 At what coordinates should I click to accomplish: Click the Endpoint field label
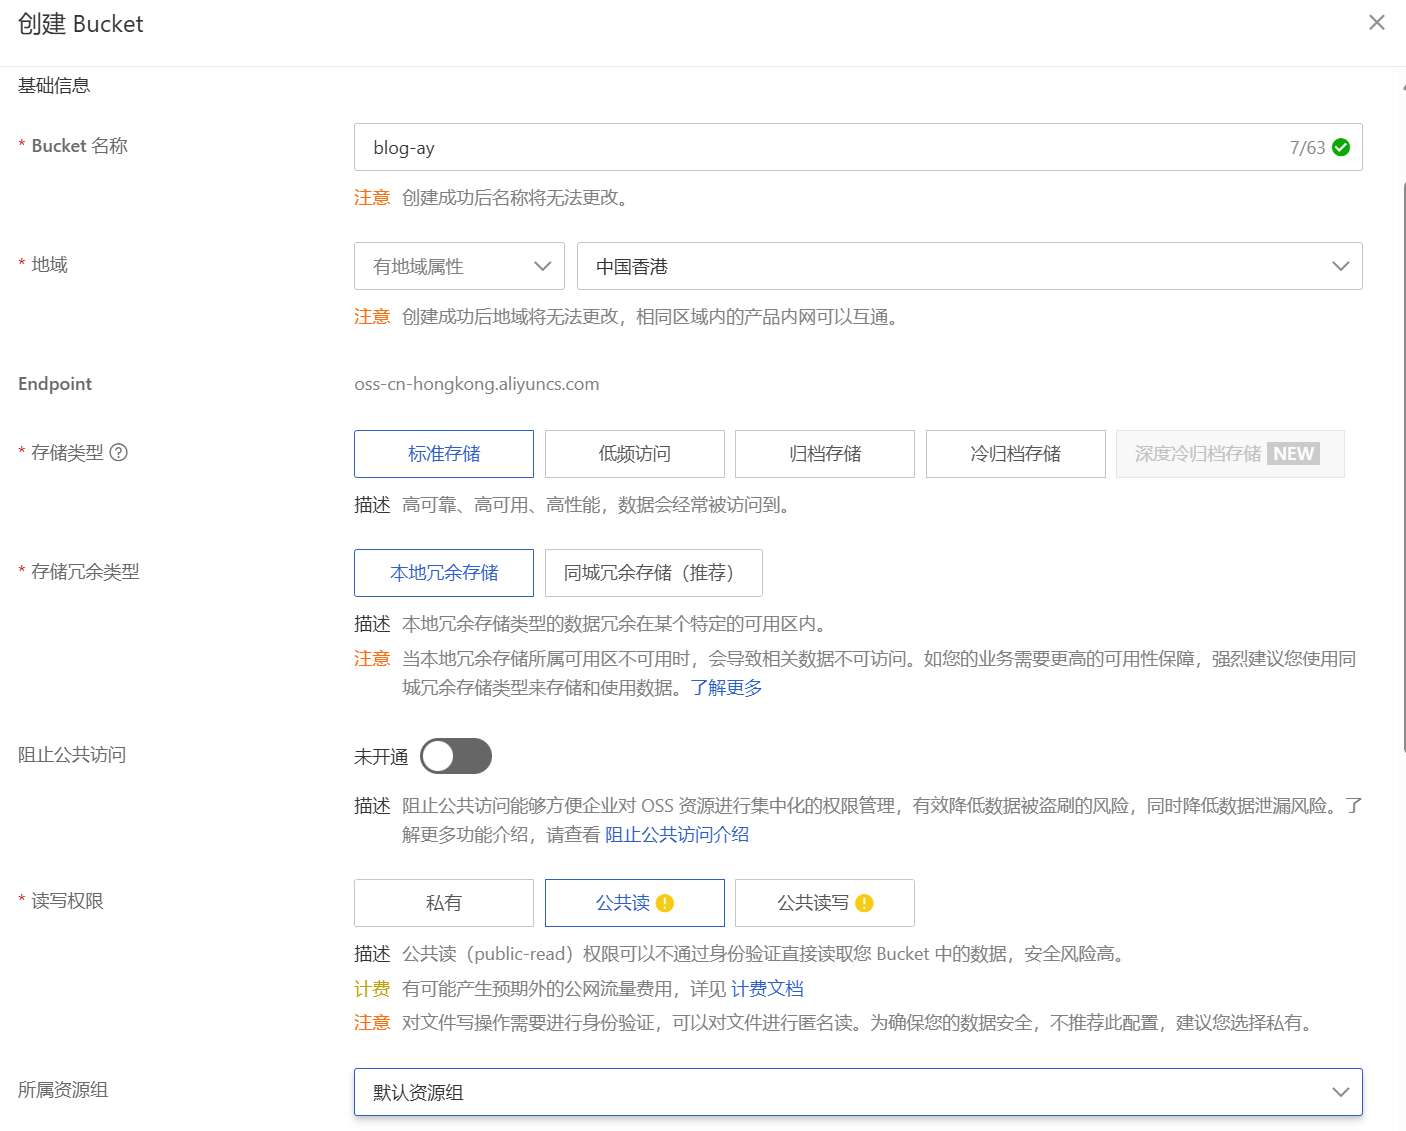pos(55,384)
